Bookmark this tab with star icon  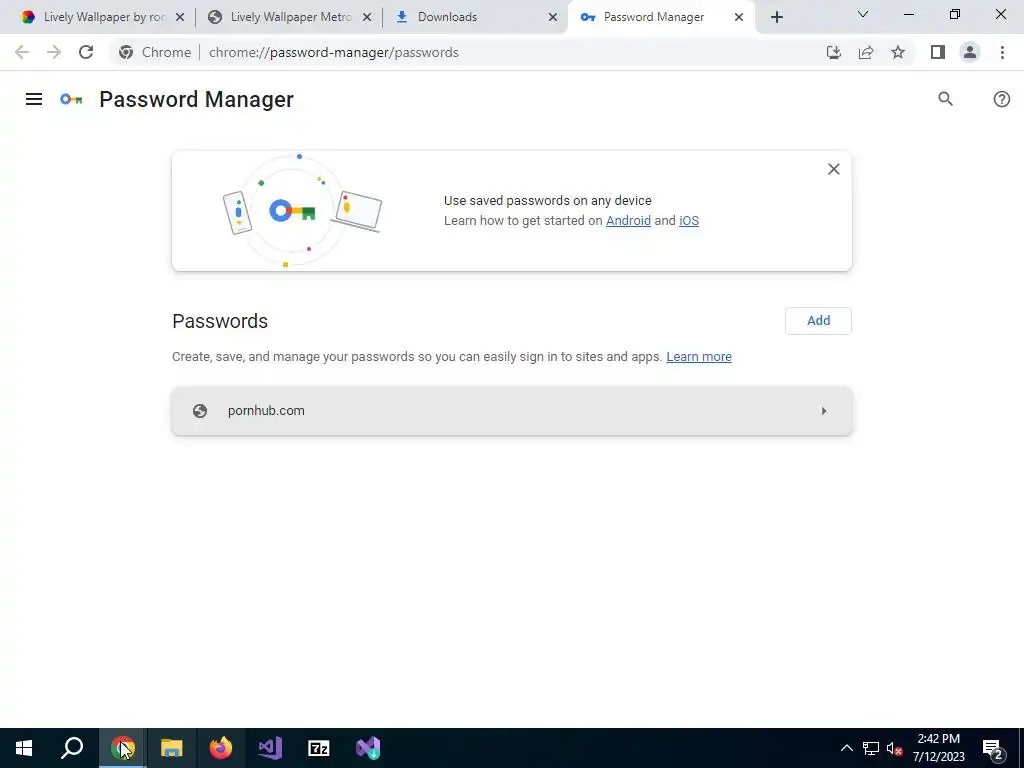pyautogui.click(x=898, y=52)
